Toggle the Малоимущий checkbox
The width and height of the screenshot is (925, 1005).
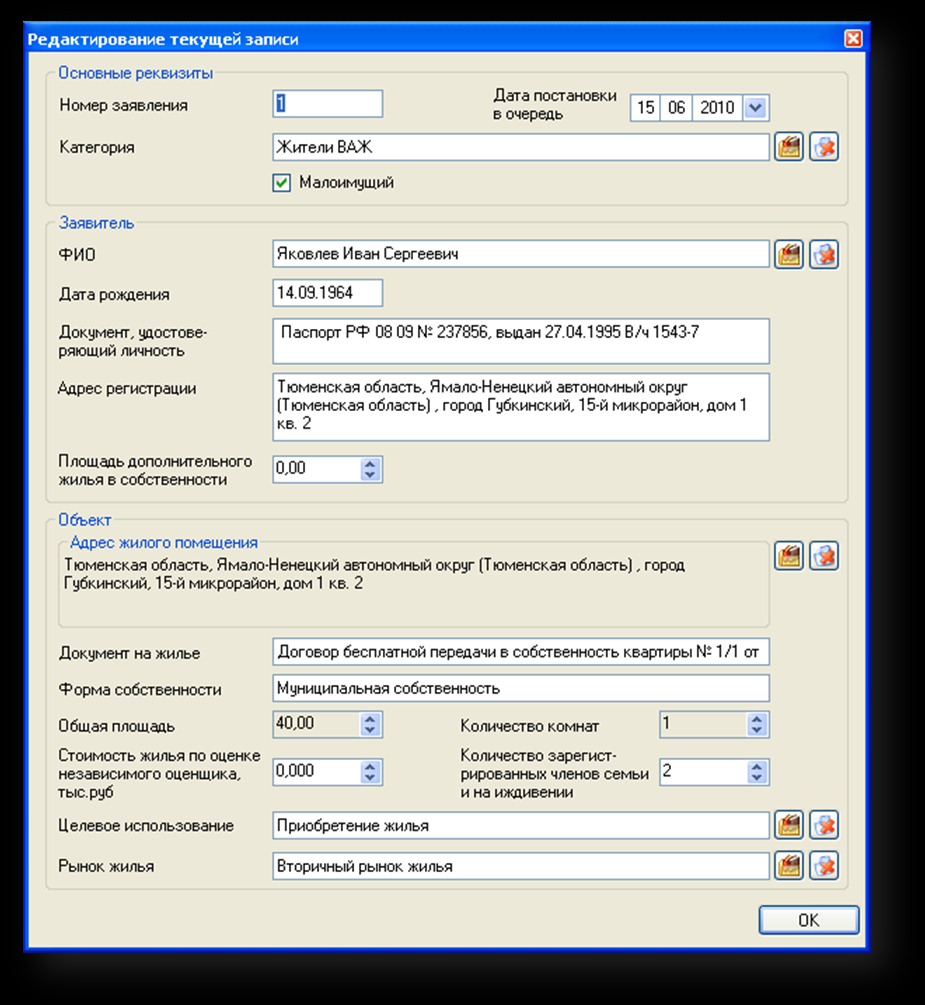281,183
